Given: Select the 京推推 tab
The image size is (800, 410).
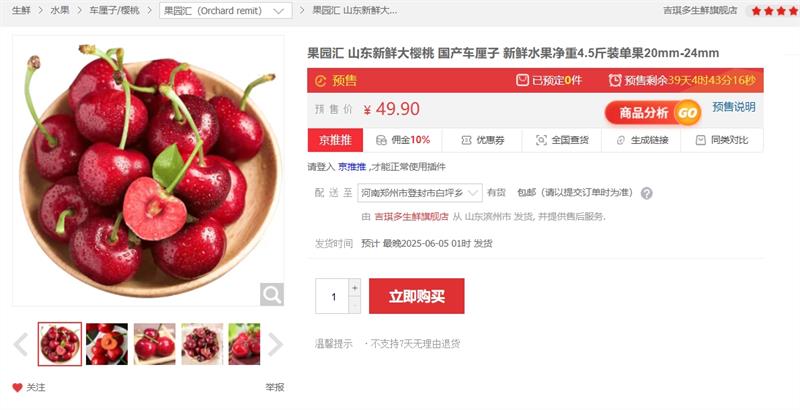Looking at the screenshot, I should pyautogui.click(x=335, y=140).
